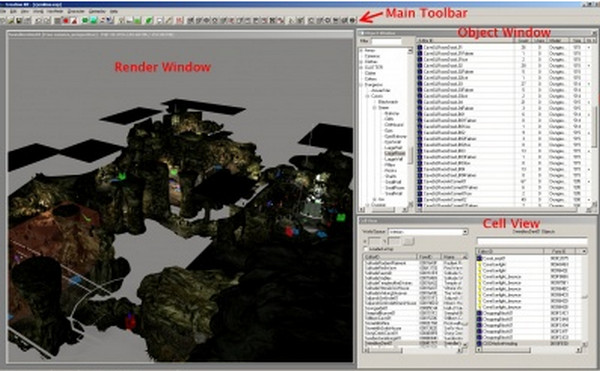This screenshot has width=600, height=371.
Task: Collapse the Dungeons node in the object tree
Action: (x=361, y=85)
